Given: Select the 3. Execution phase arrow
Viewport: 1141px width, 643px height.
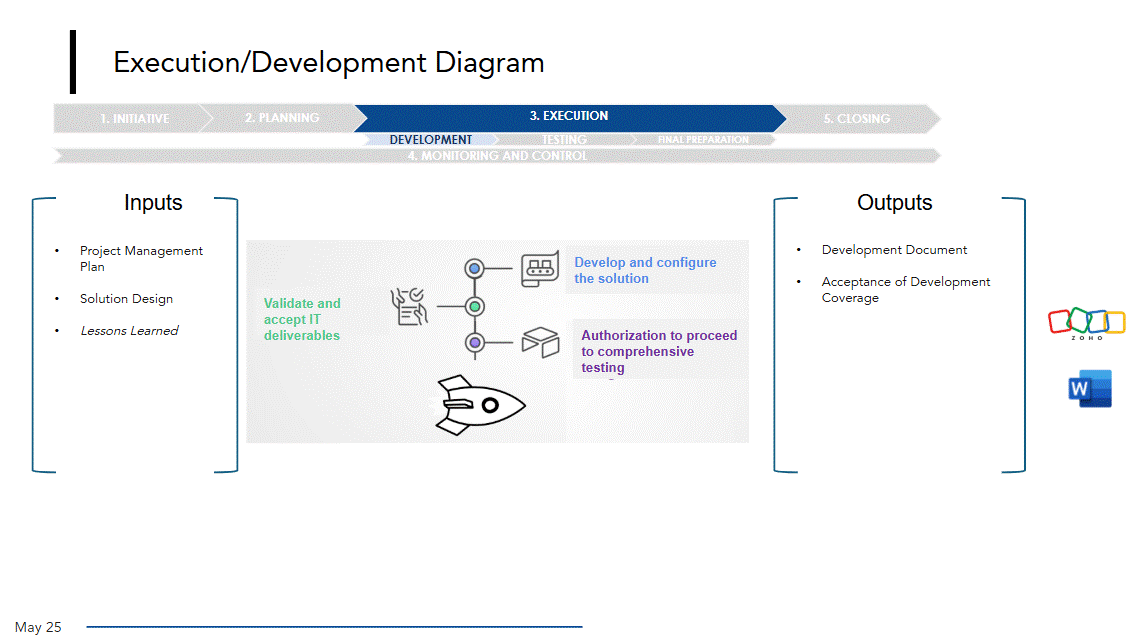Looking at the screenshot, I should pyautogui.click(x=568, y=117).
